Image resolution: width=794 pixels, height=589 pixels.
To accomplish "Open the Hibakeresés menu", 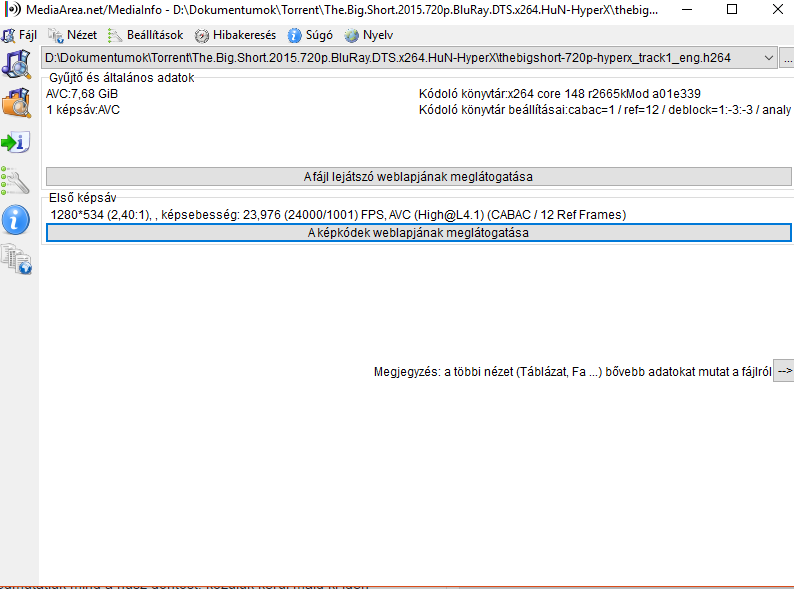I will 235,35.
